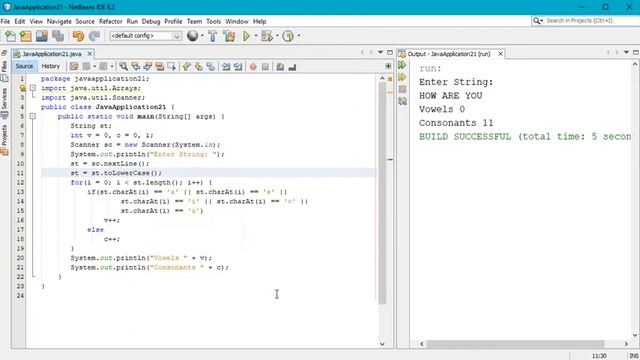Click the New Project toolbar icon
The height and width of the screenshot is (360, 640).
pyautogui.click(x=26, y=36)
